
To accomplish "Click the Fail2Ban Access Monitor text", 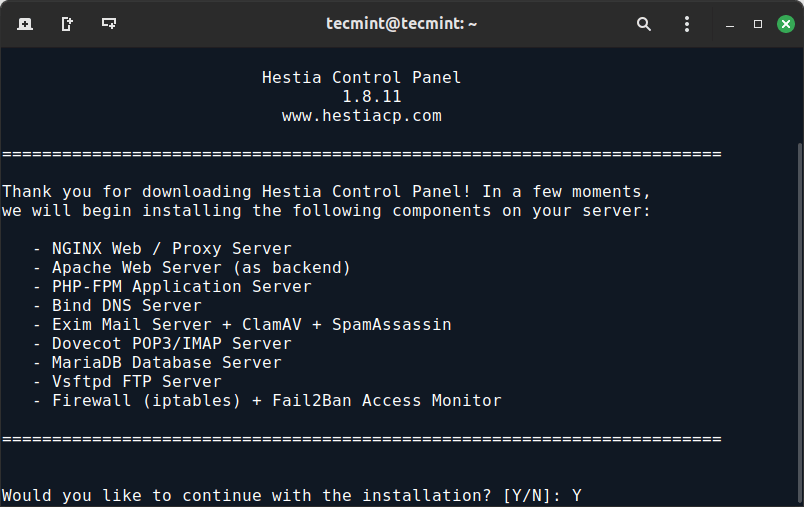I will click(x=387, y=400).
